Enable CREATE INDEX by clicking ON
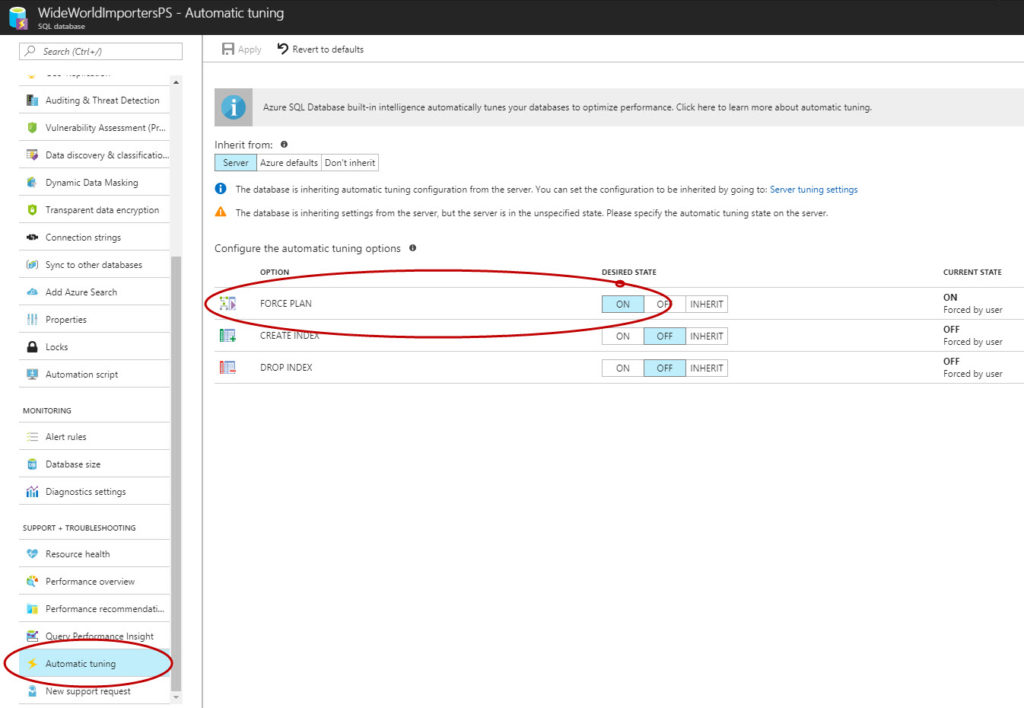 [x=622, y=335]
